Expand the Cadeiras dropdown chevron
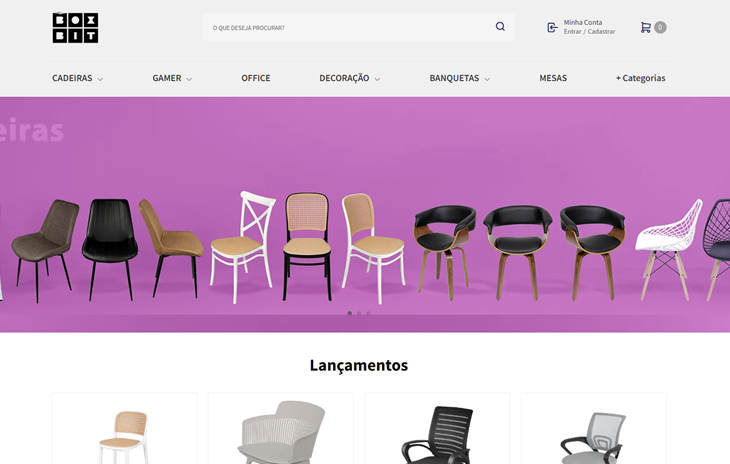 [x=100, y=79]
